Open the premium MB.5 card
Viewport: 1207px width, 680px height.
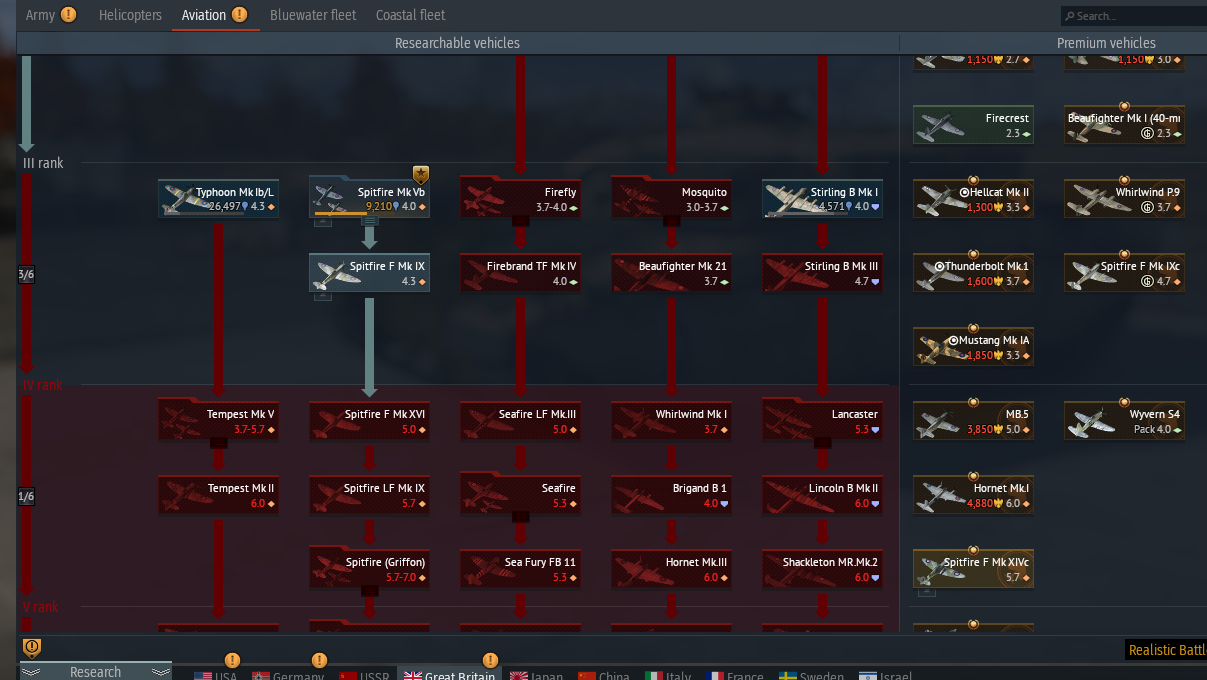[973, 420]
